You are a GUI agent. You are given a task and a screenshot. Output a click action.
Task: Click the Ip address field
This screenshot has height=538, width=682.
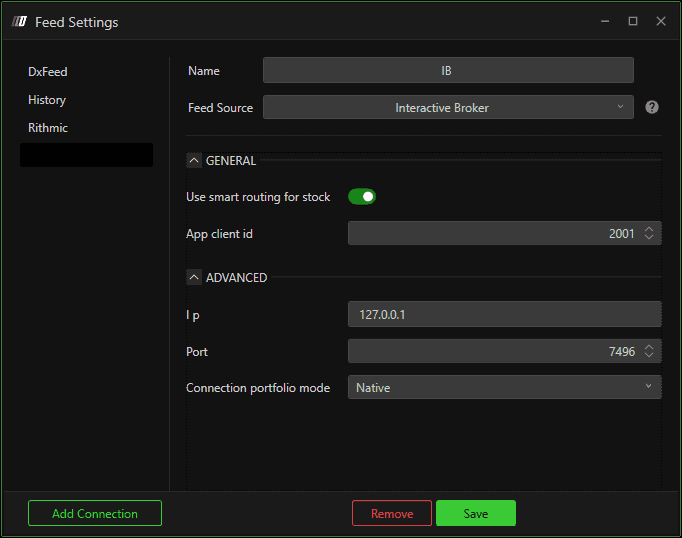pos(505,314)
